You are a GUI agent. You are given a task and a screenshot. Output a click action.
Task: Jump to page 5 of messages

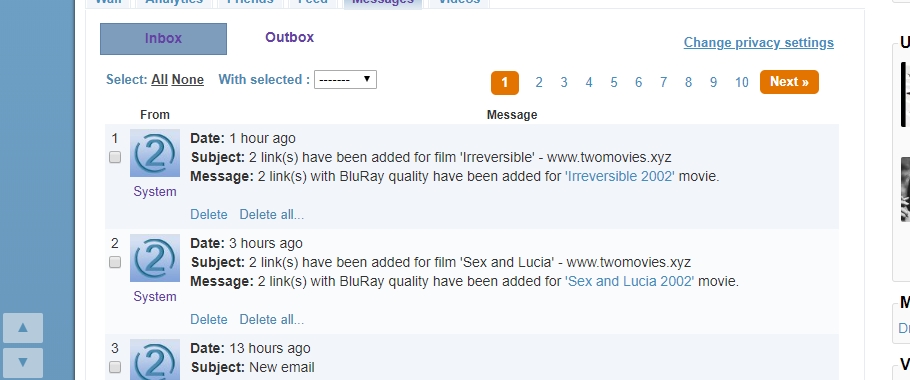click(613, 82)
